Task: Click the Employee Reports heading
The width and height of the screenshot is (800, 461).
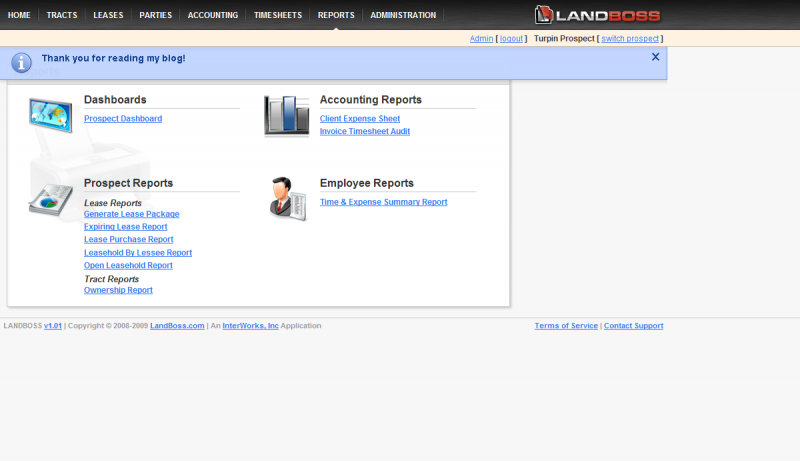Action: click(x=367, y=183)
